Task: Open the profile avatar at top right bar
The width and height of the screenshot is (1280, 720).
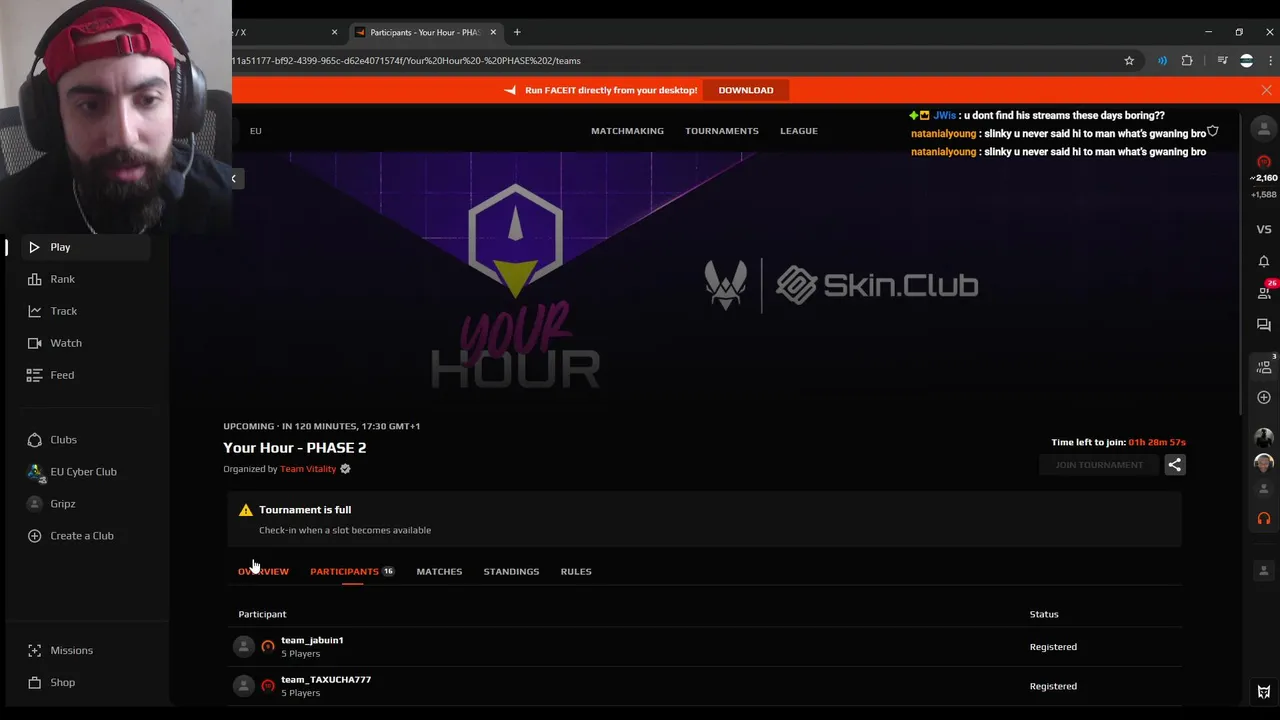Action: click(1264, 129)
